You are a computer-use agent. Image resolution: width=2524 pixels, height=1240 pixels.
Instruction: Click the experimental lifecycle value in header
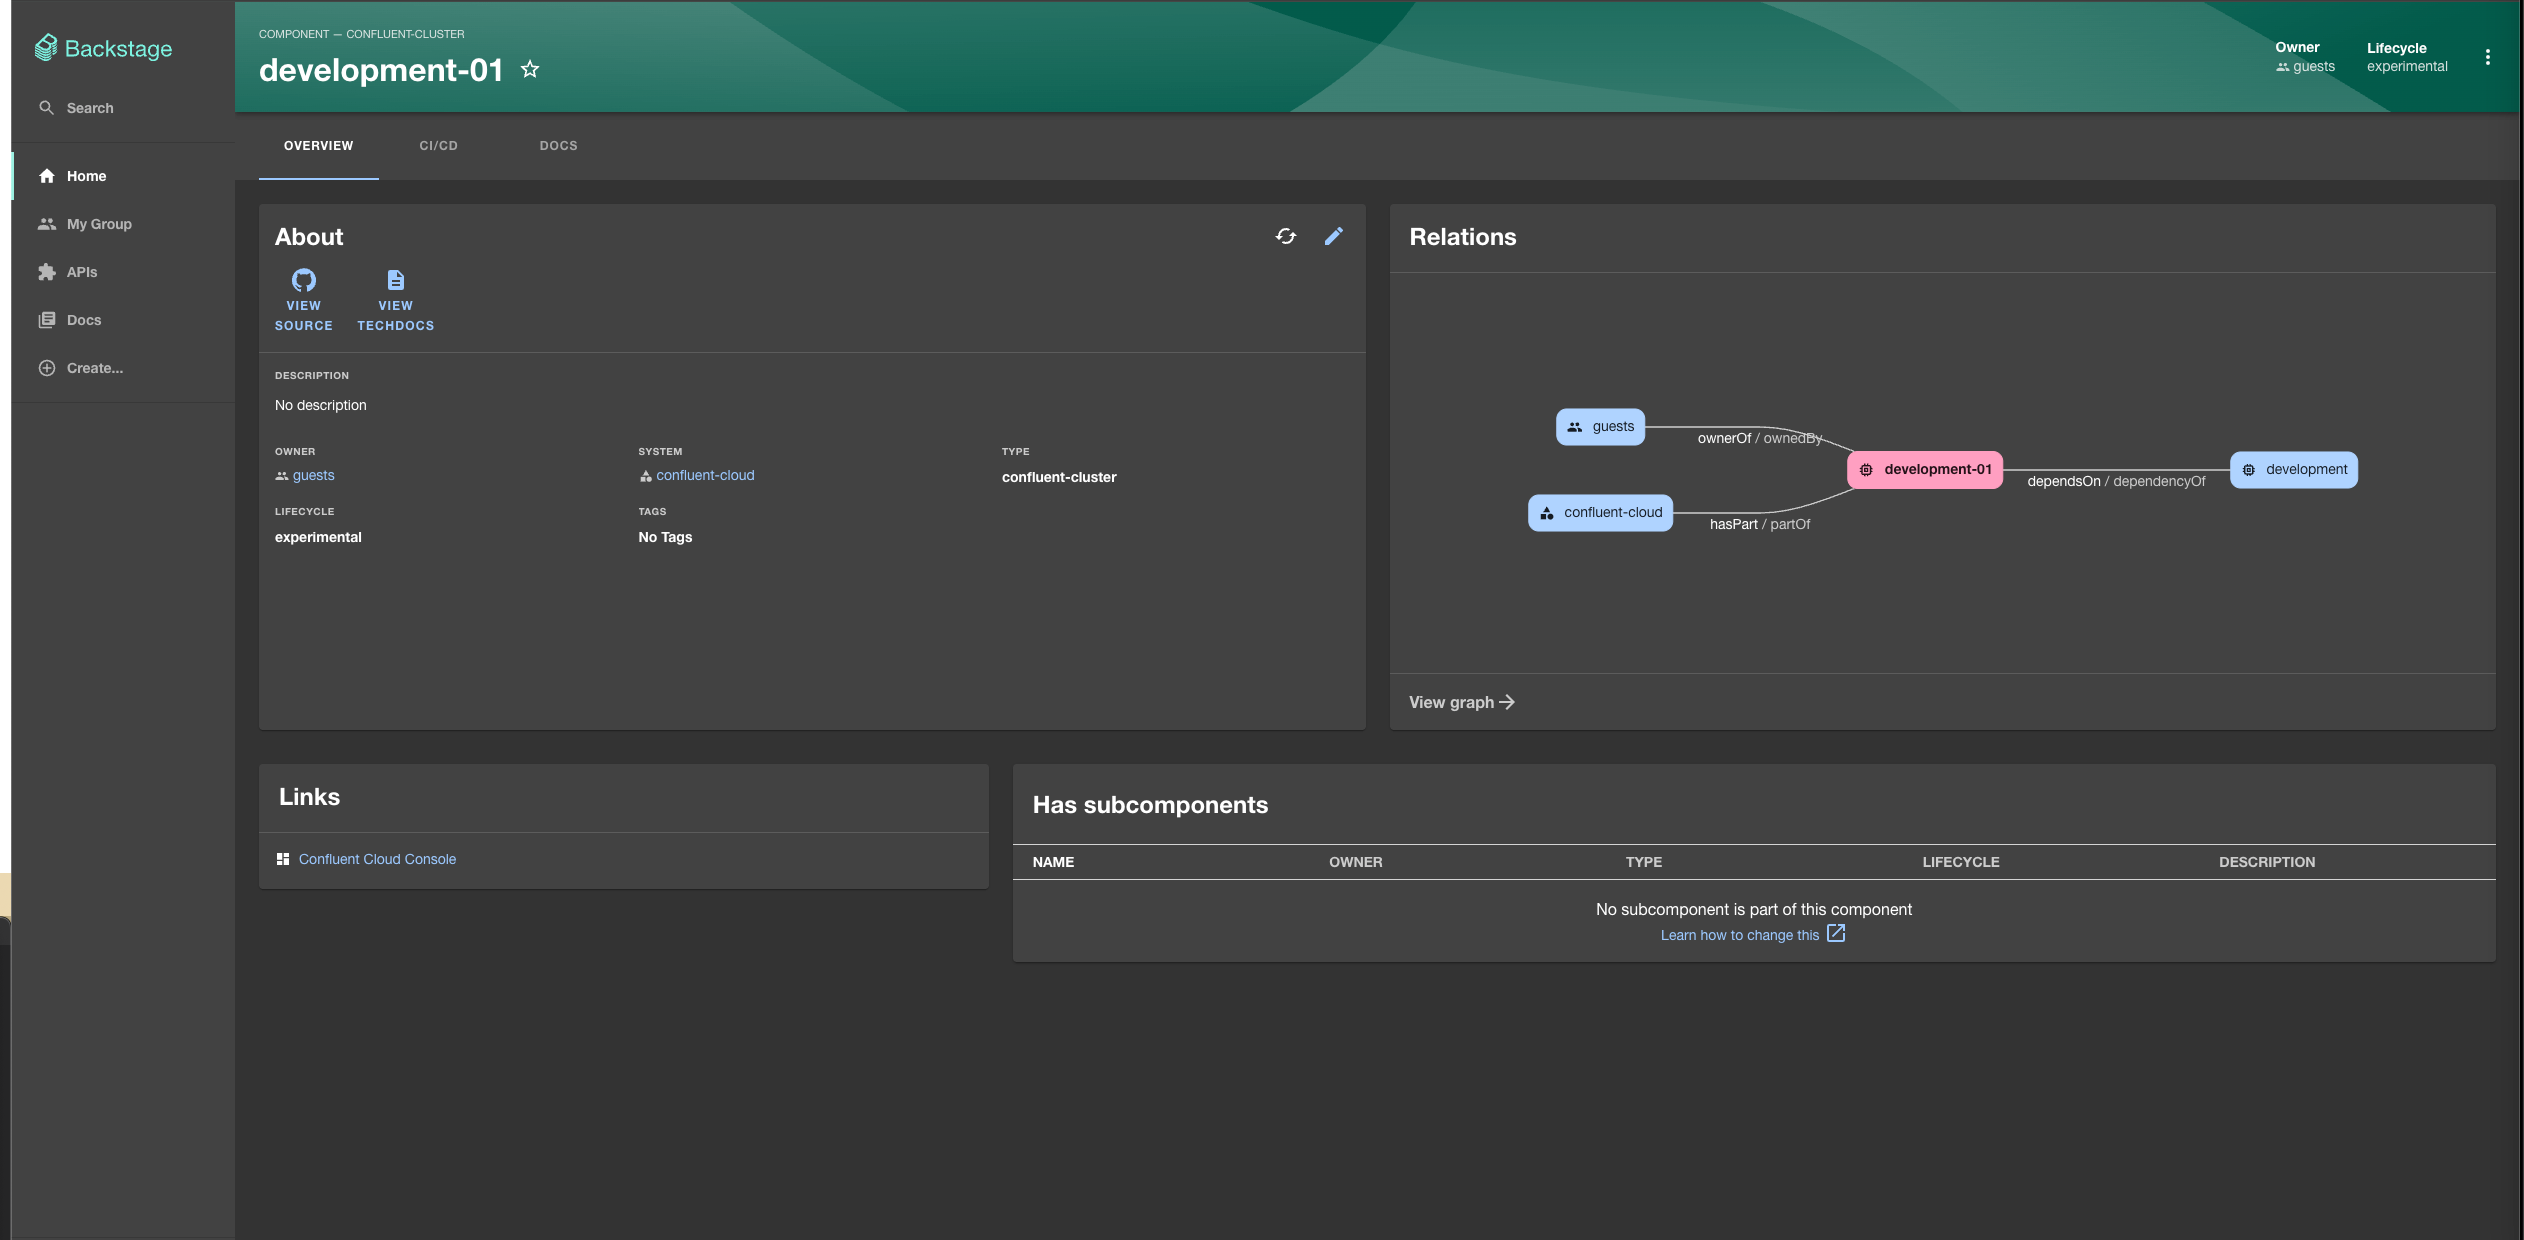[x=2406, y=67]
